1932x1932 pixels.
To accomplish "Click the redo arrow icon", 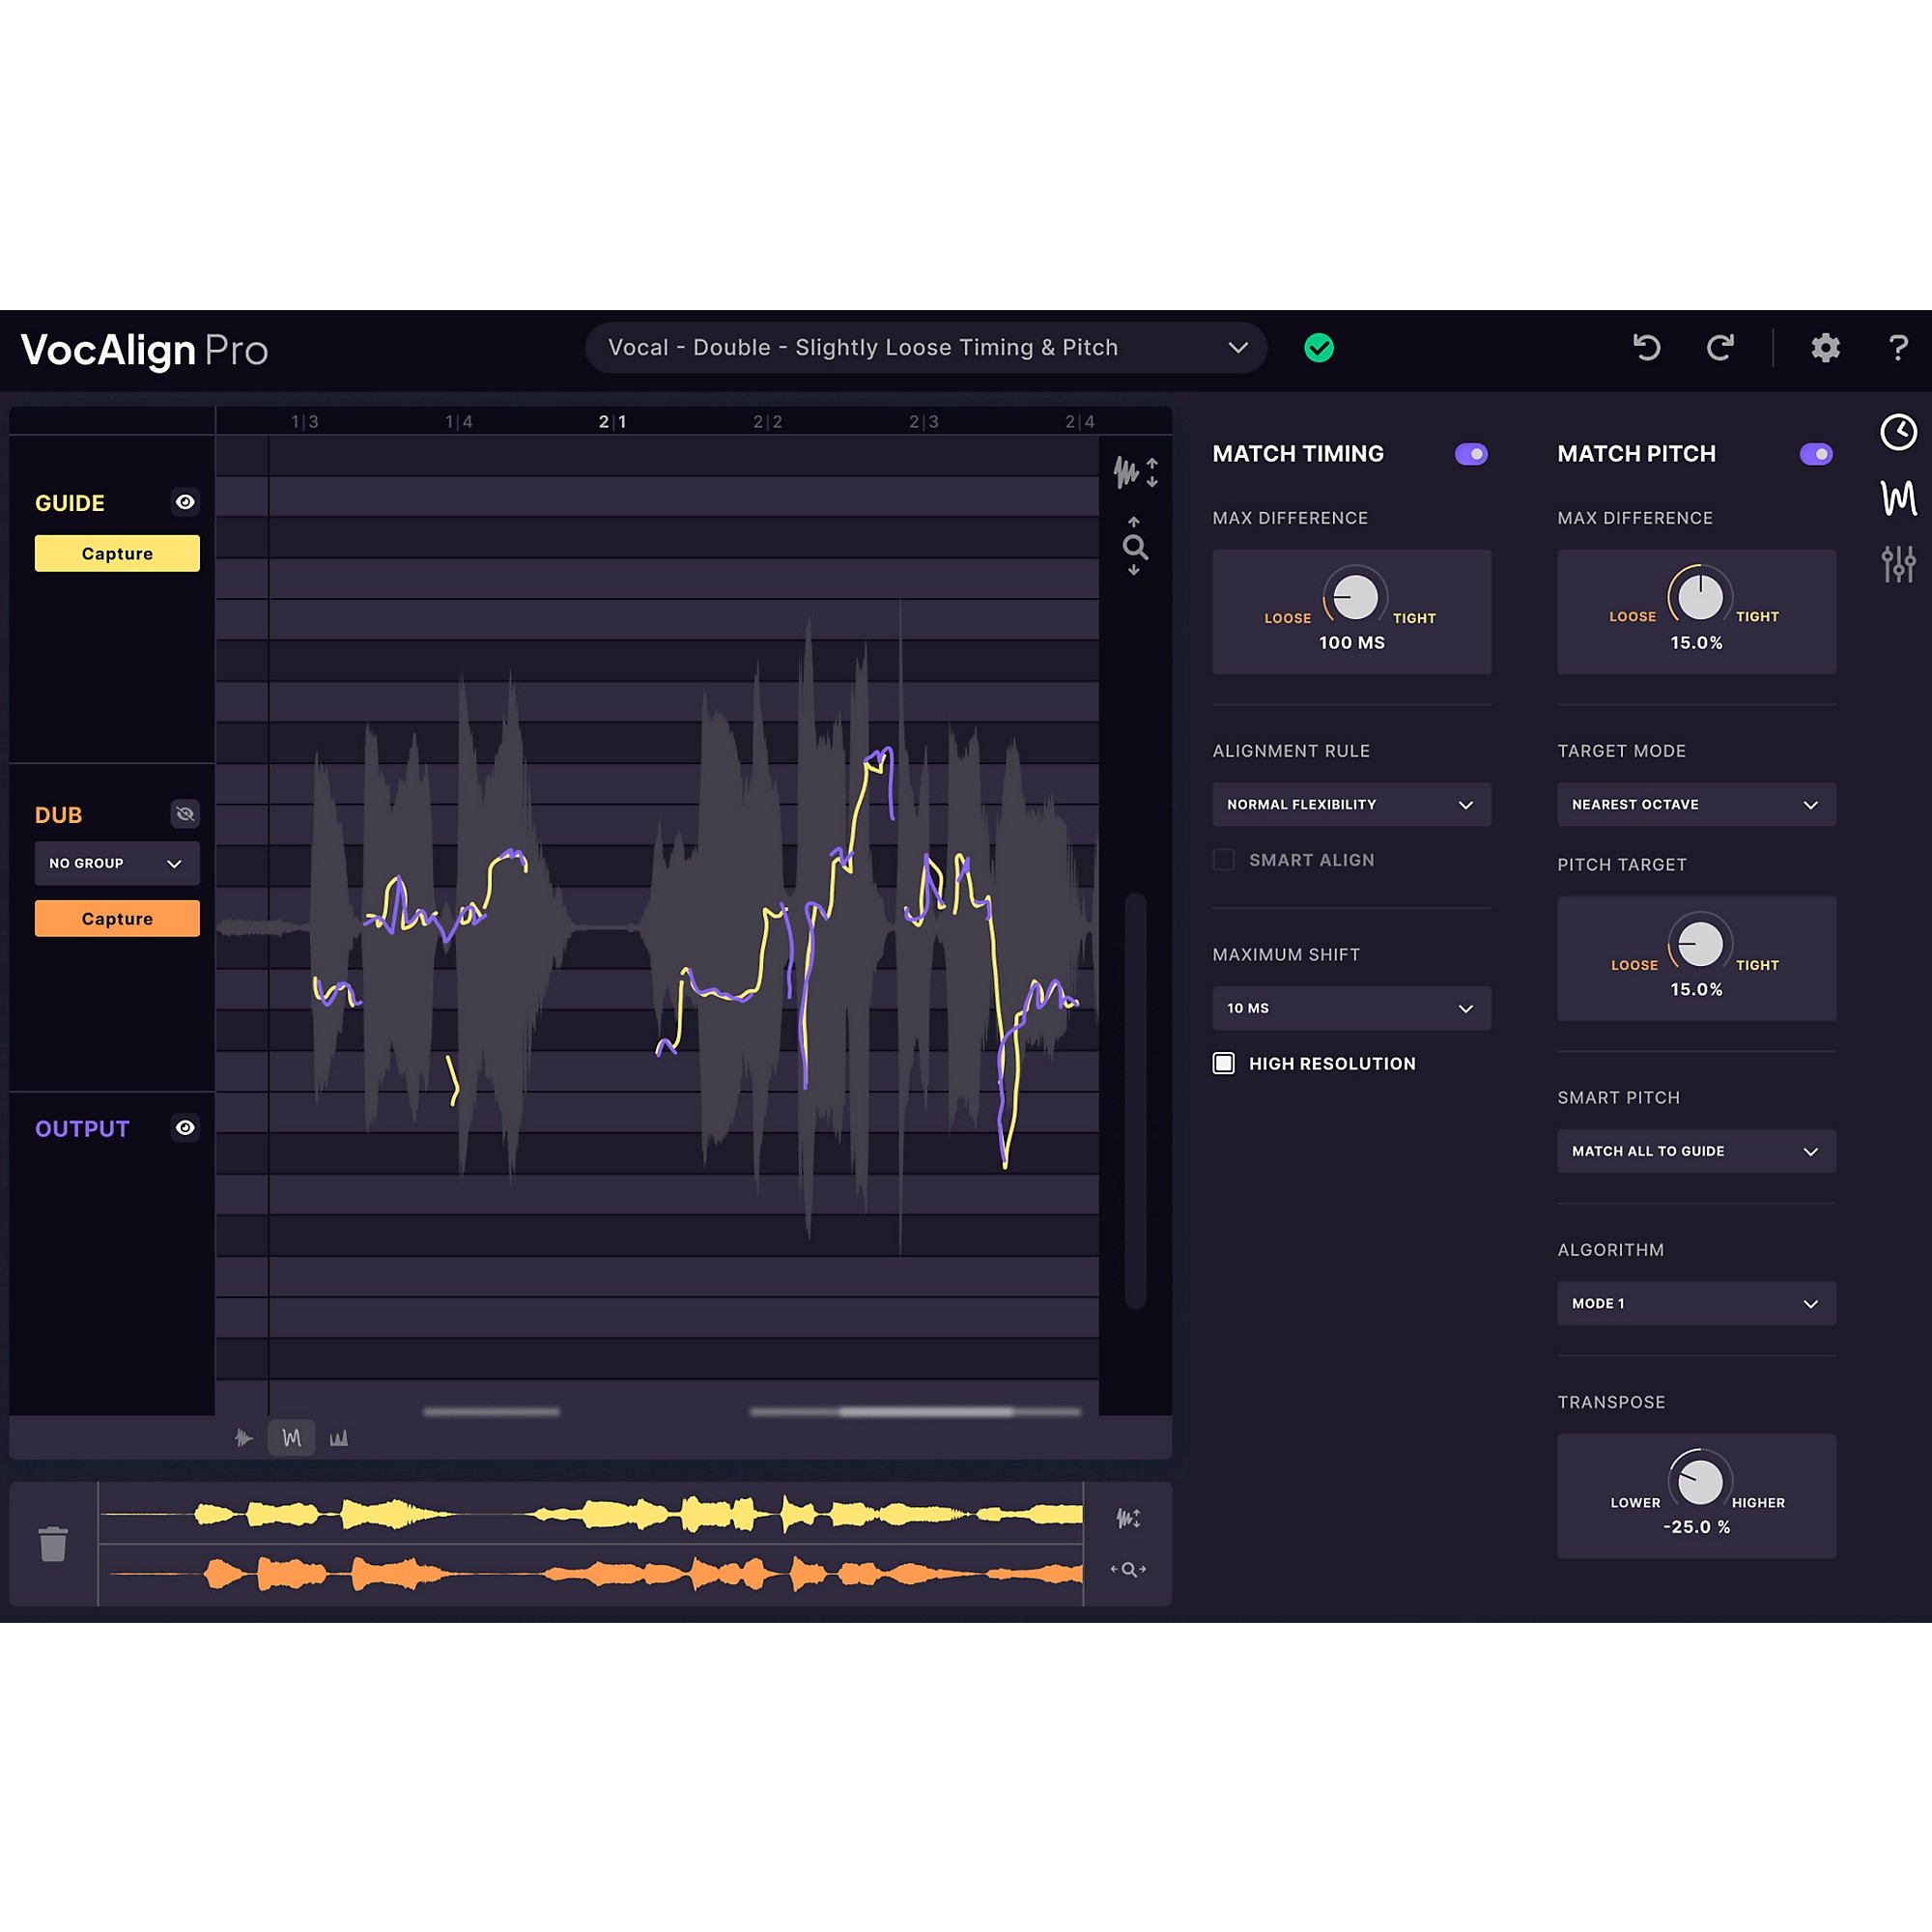I will click(x=1720, y=348).
